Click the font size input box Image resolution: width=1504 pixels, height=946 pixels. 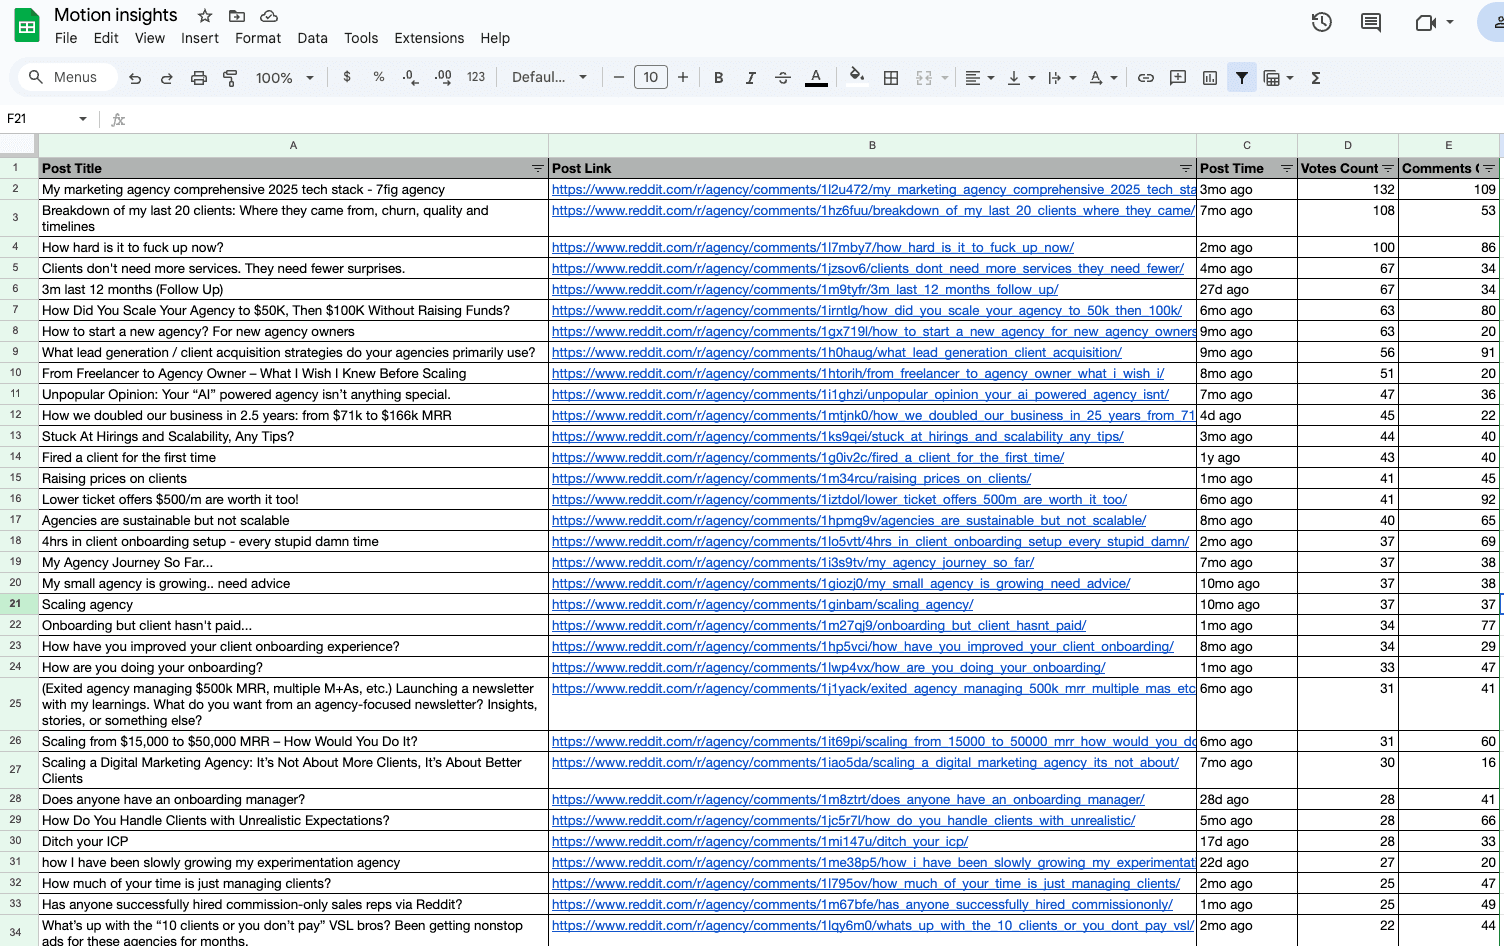pos(650,78)
